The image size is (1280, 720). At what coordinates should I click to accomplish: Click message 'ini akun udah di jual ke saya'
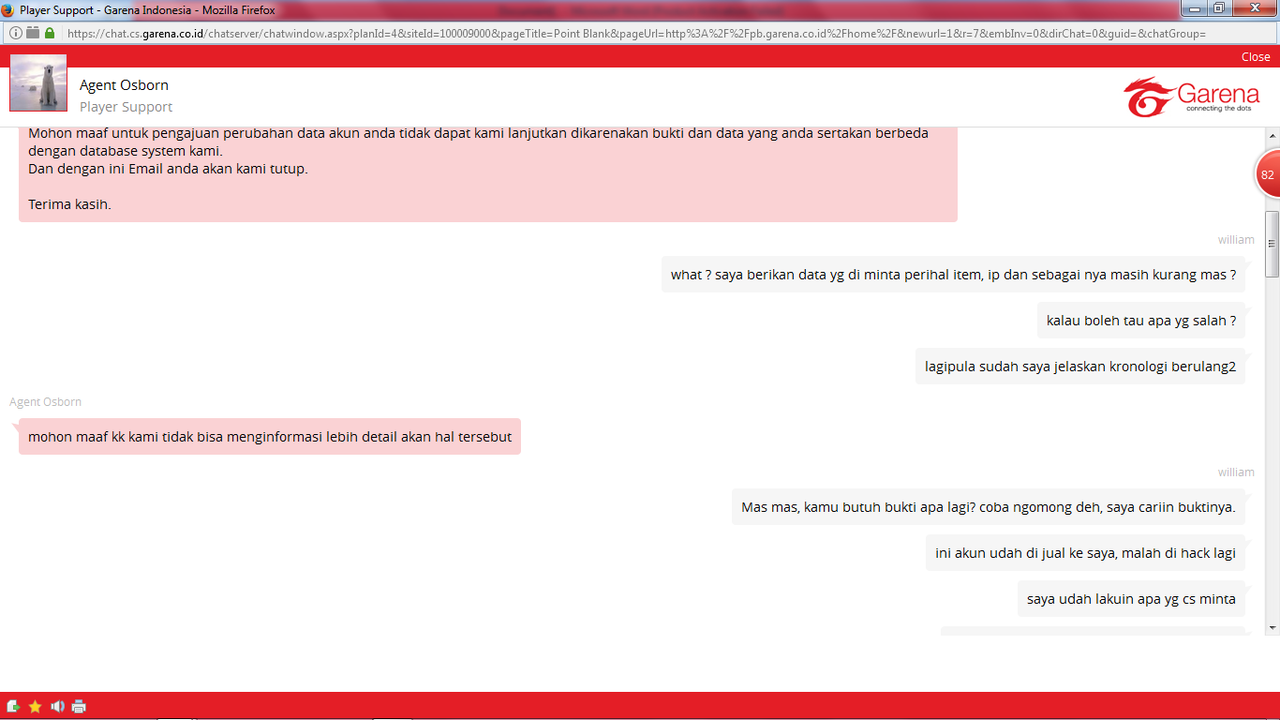pos(1085,553)
